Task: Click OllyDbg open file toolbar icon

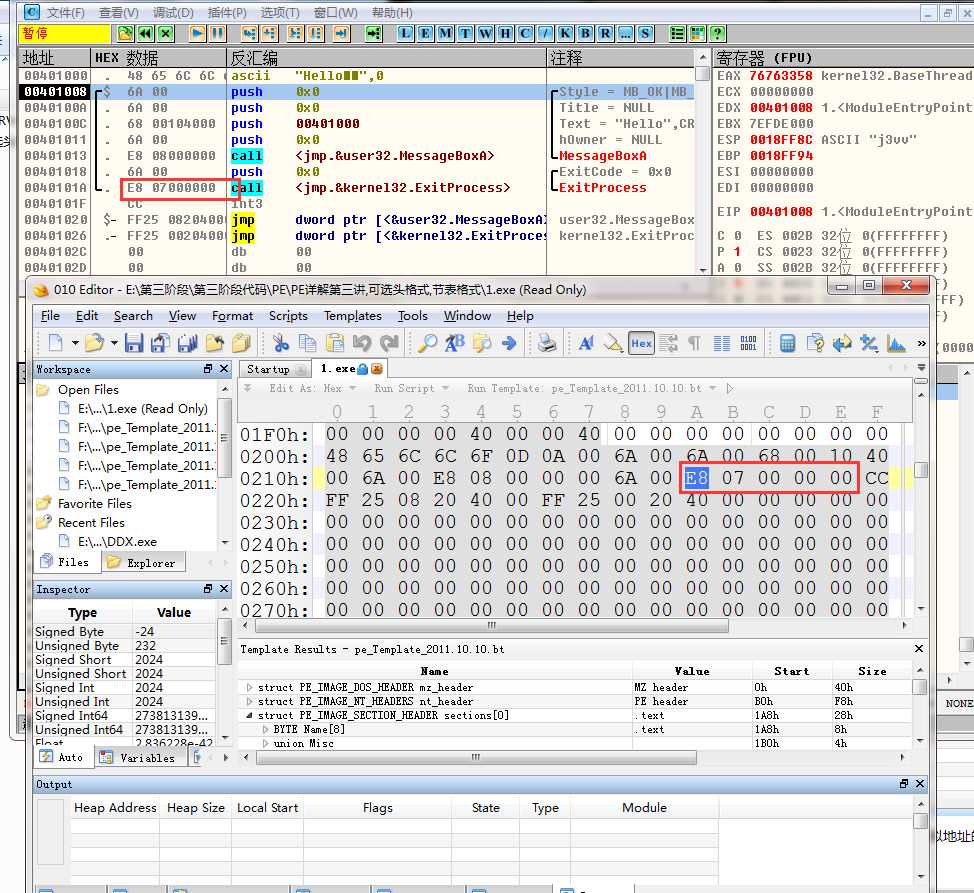Action: click(x=125, y=34)
